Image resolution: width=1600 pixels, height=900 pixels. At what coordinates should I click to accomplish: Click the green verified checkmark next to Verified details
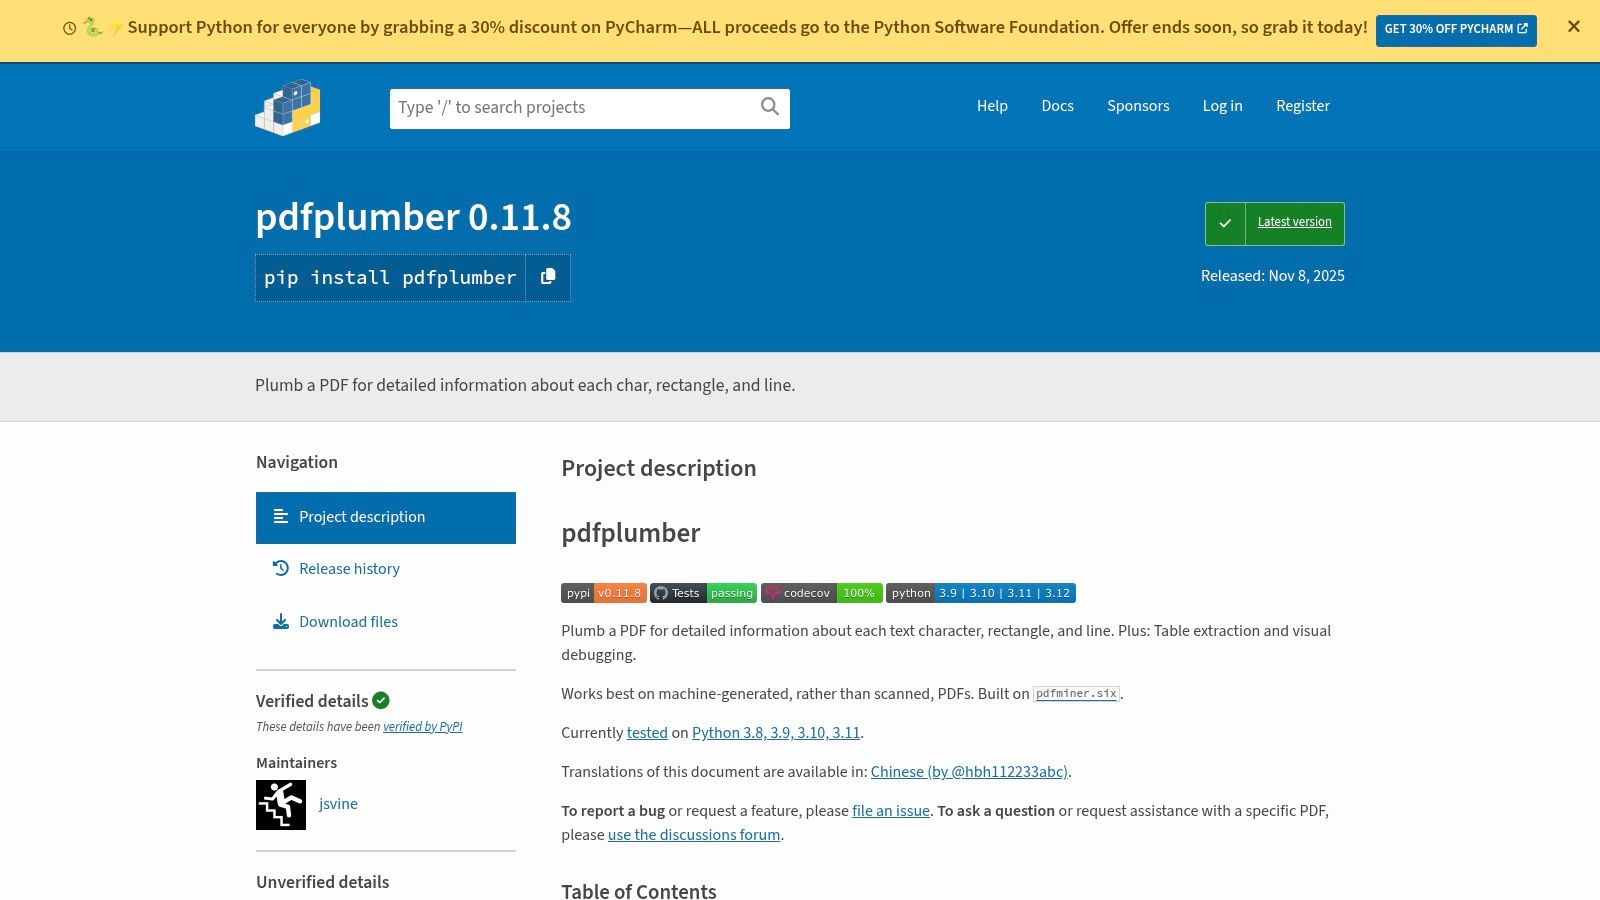[381, 700]
